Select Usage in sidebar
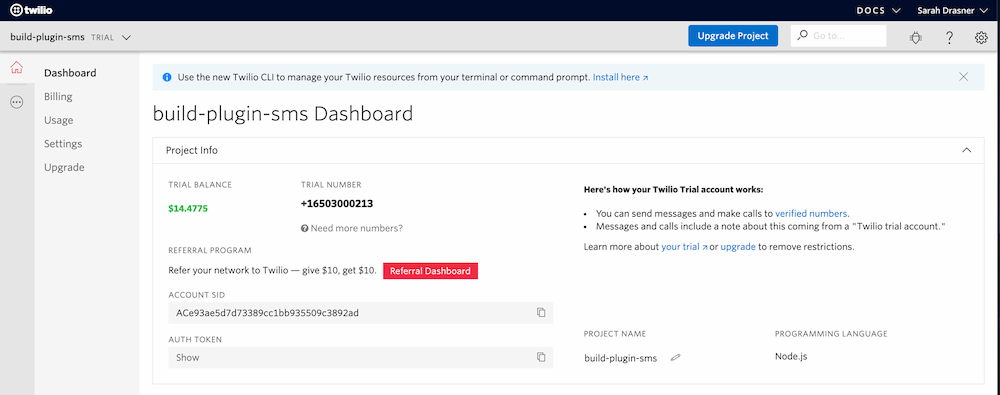 click(59, 120)
